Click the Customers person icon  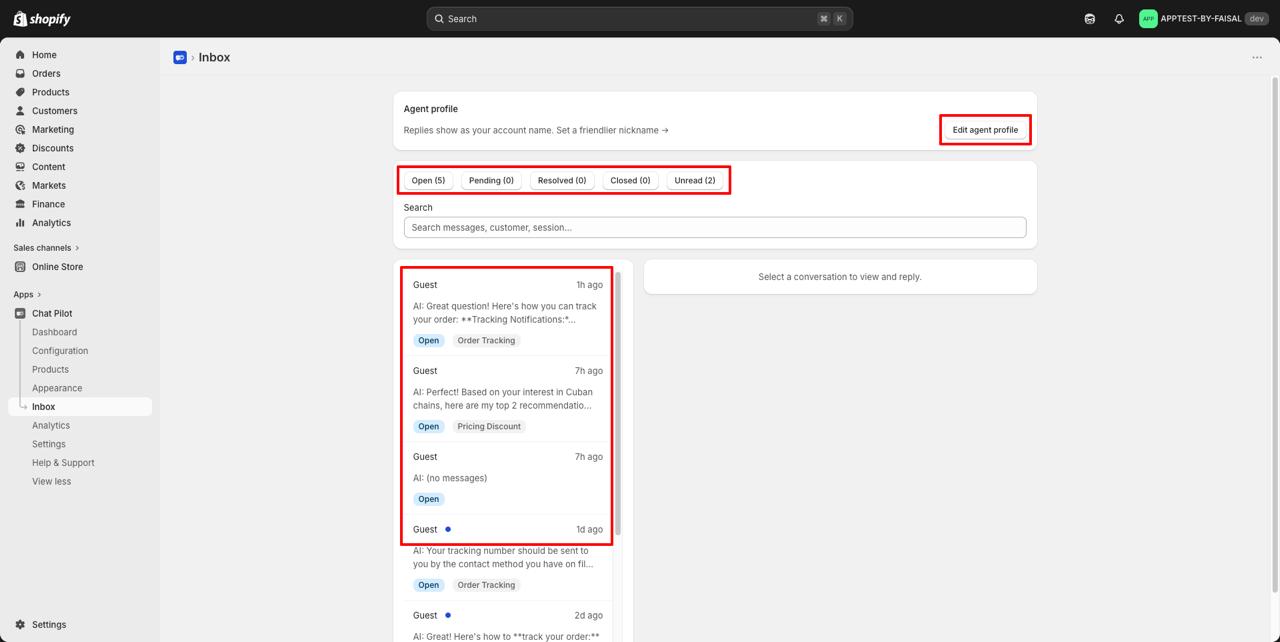point(20,111)
